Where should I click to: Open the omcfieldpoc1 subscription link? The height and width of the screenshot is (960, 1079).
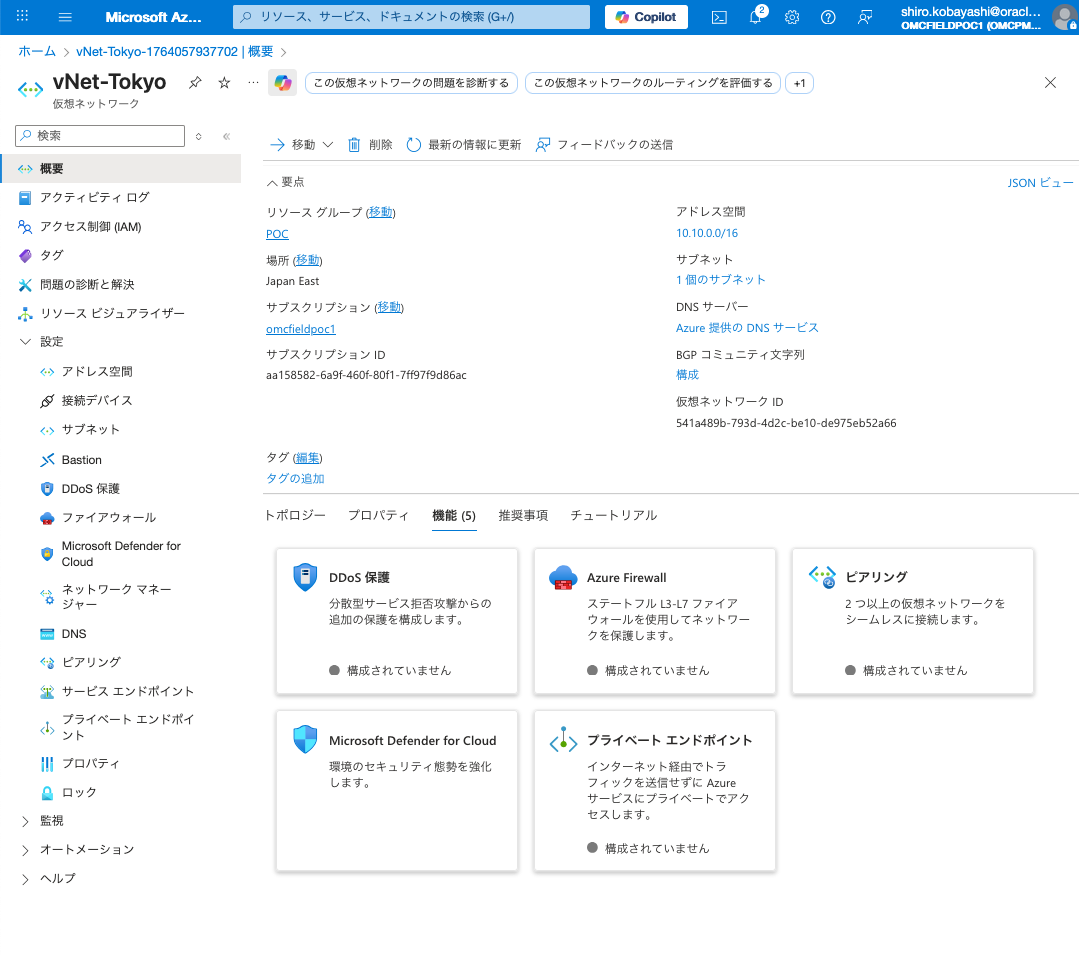coord(301,329)
